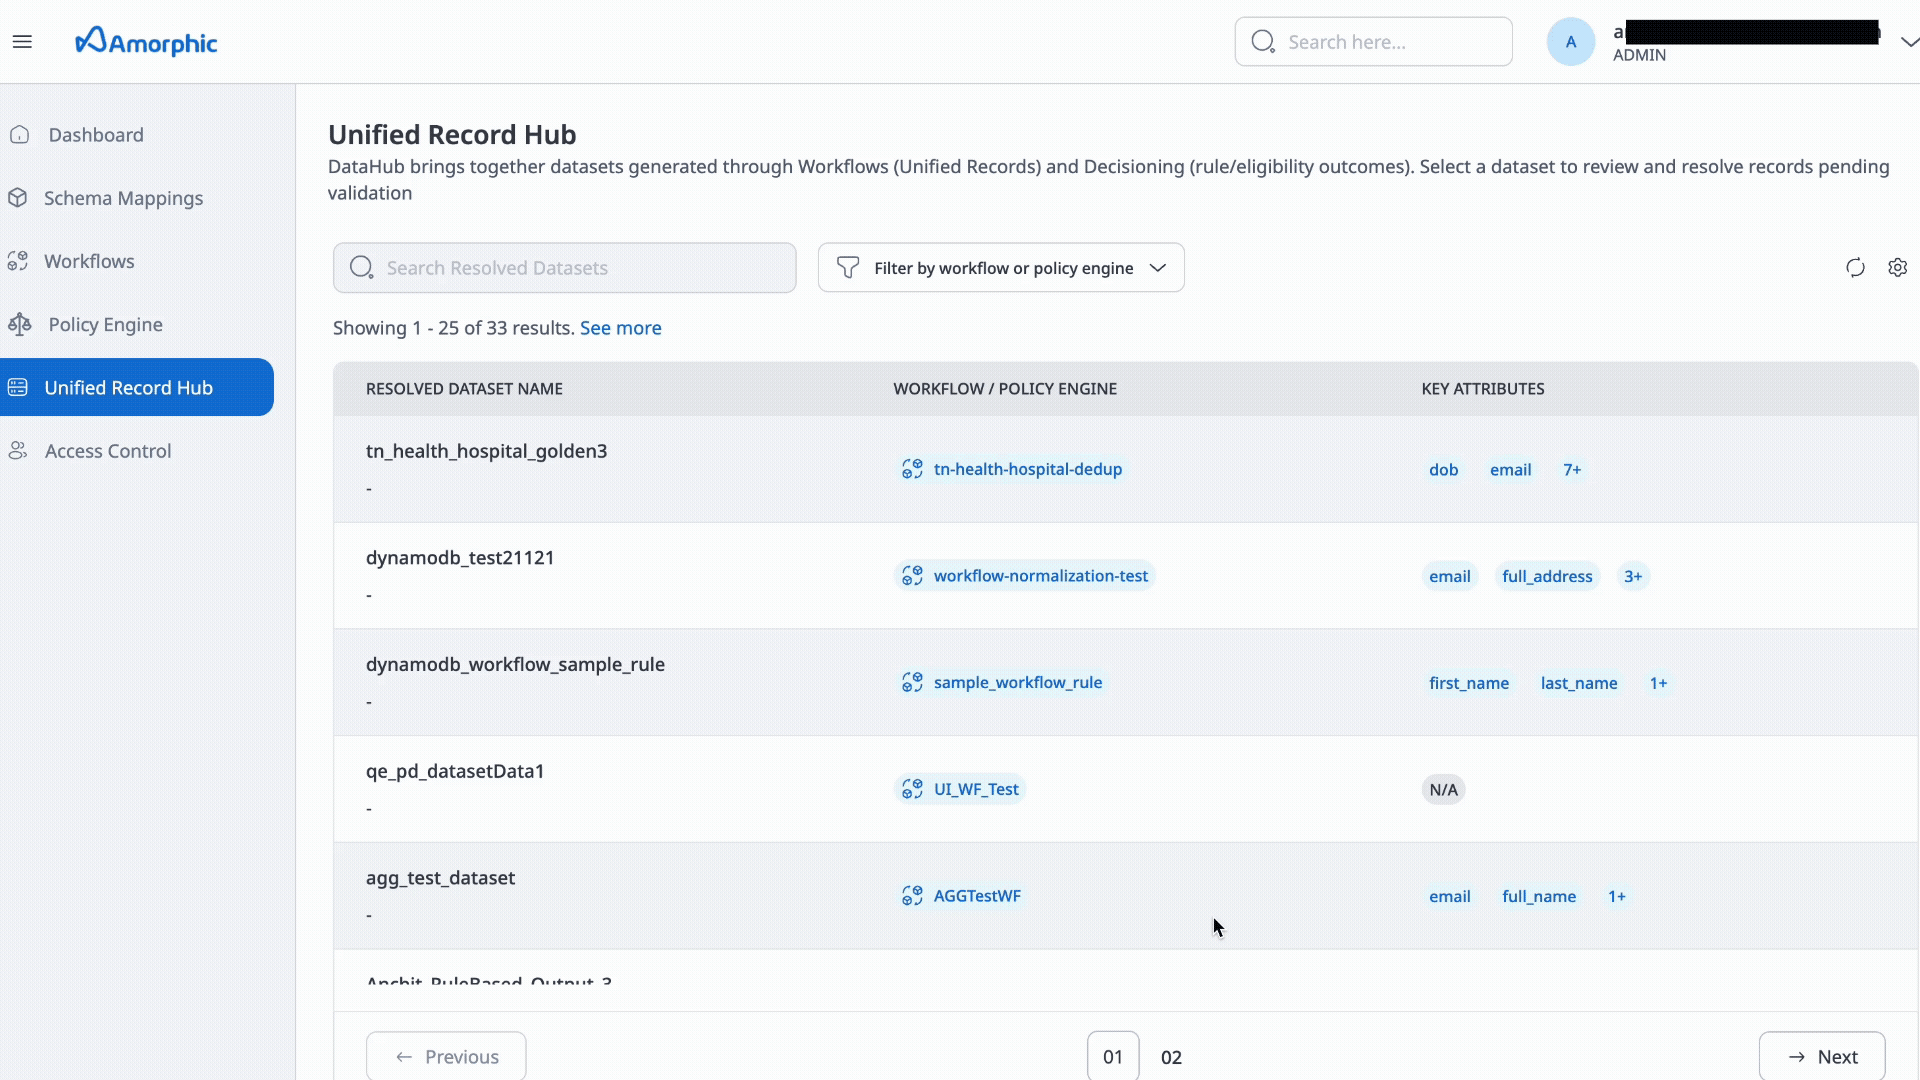Select the Schema Mappings cube icon

point(19,198)
